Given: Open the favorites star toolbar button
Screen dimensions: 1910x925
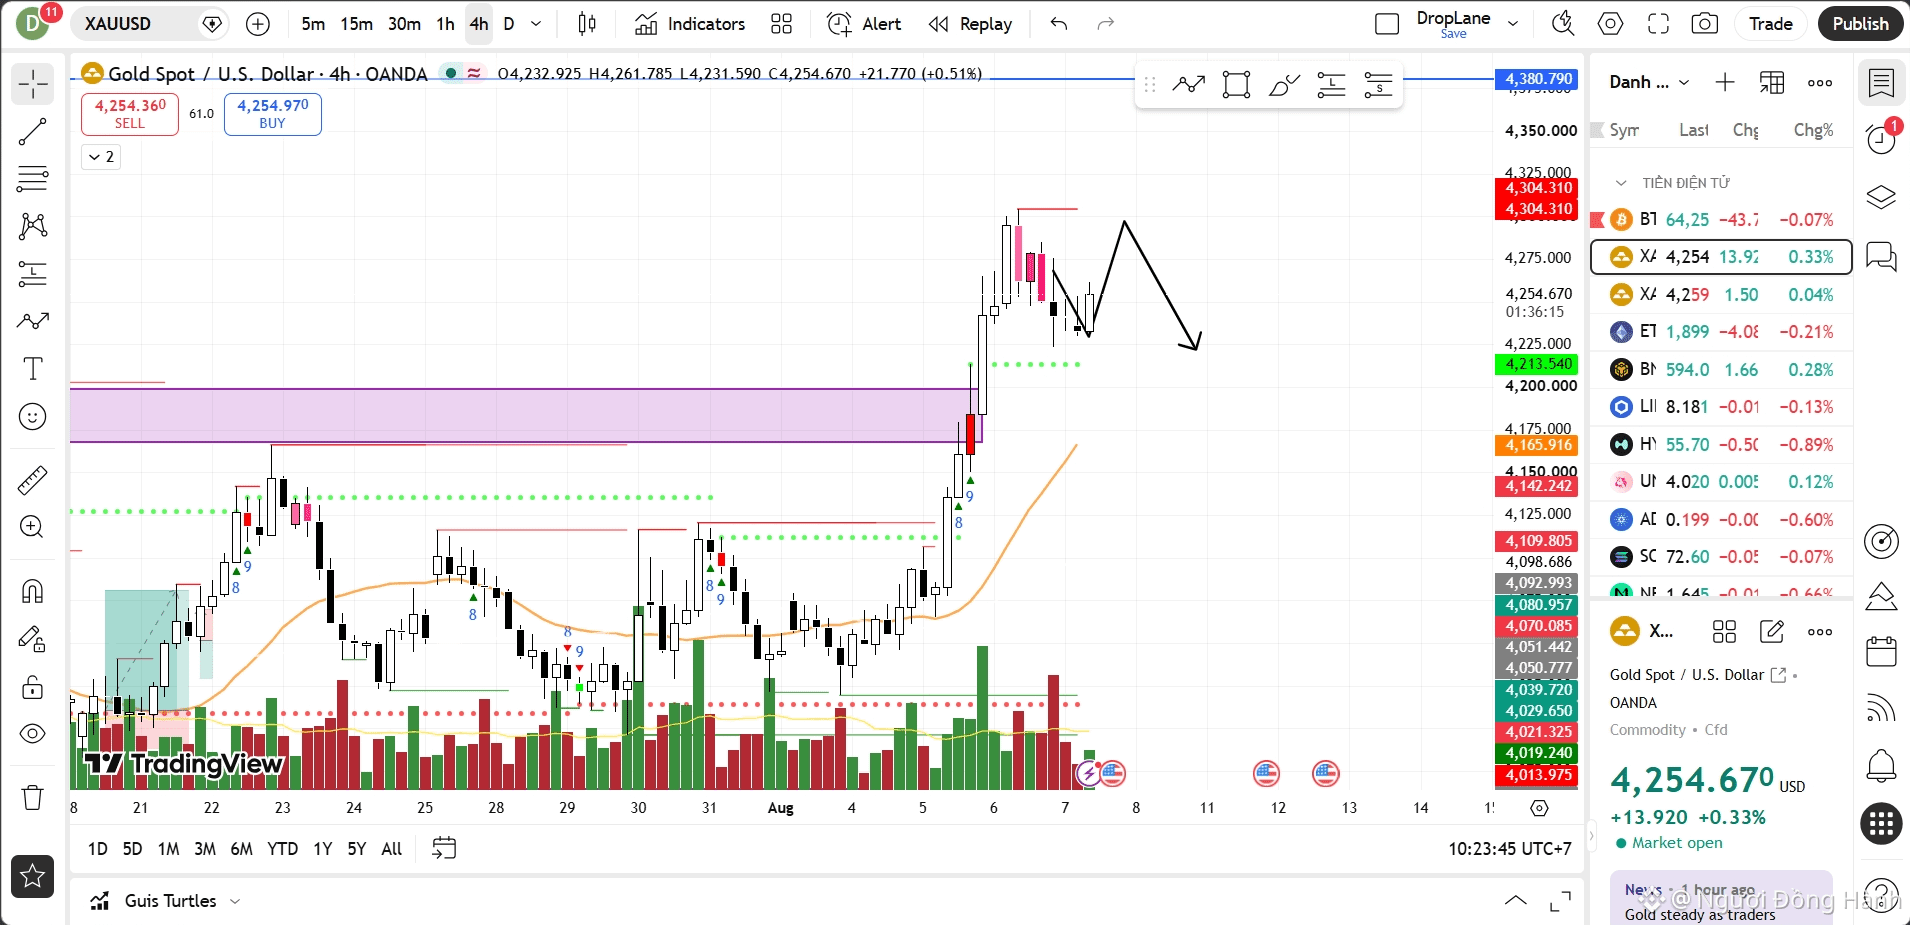Looking at the screenshot, I should (33, 877).
